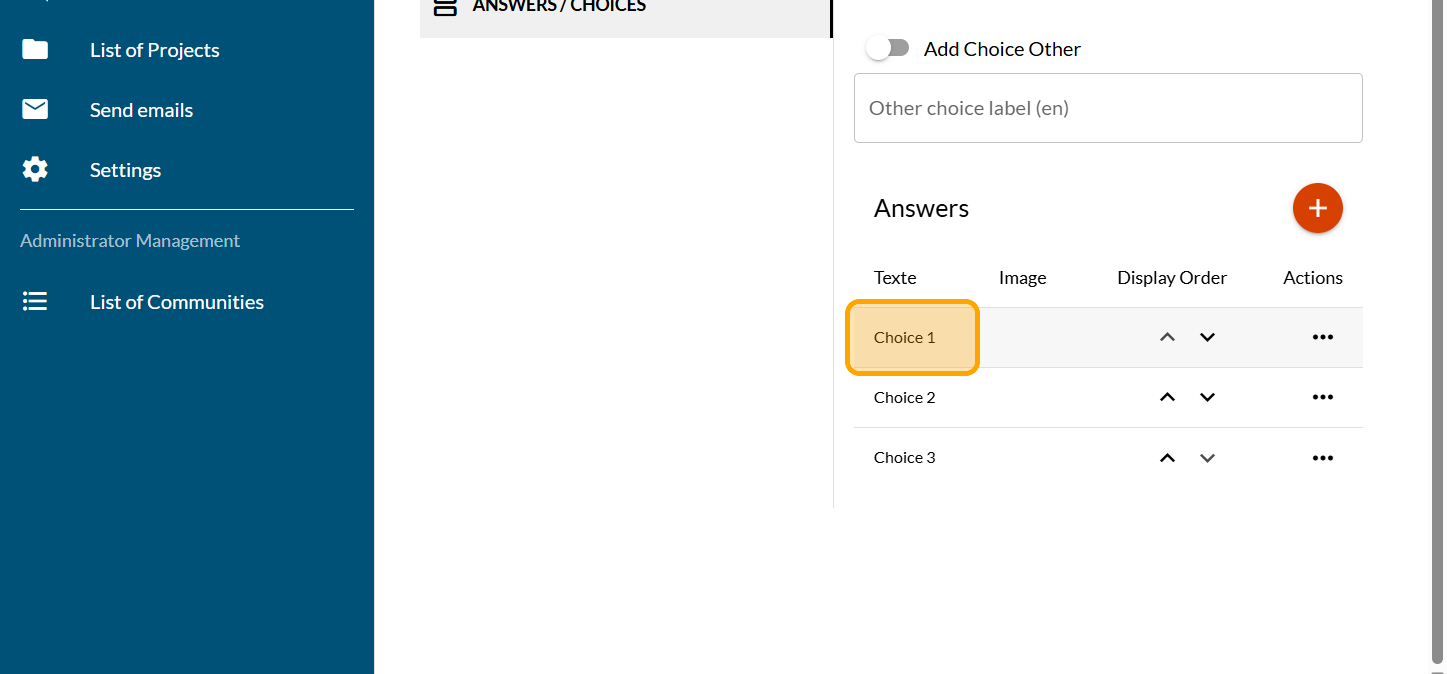Image resolution: width=1447 pixels, height=674 pixels.
Task: Open the actions menu for Choice 3
Action: [x=1322, y=458]
